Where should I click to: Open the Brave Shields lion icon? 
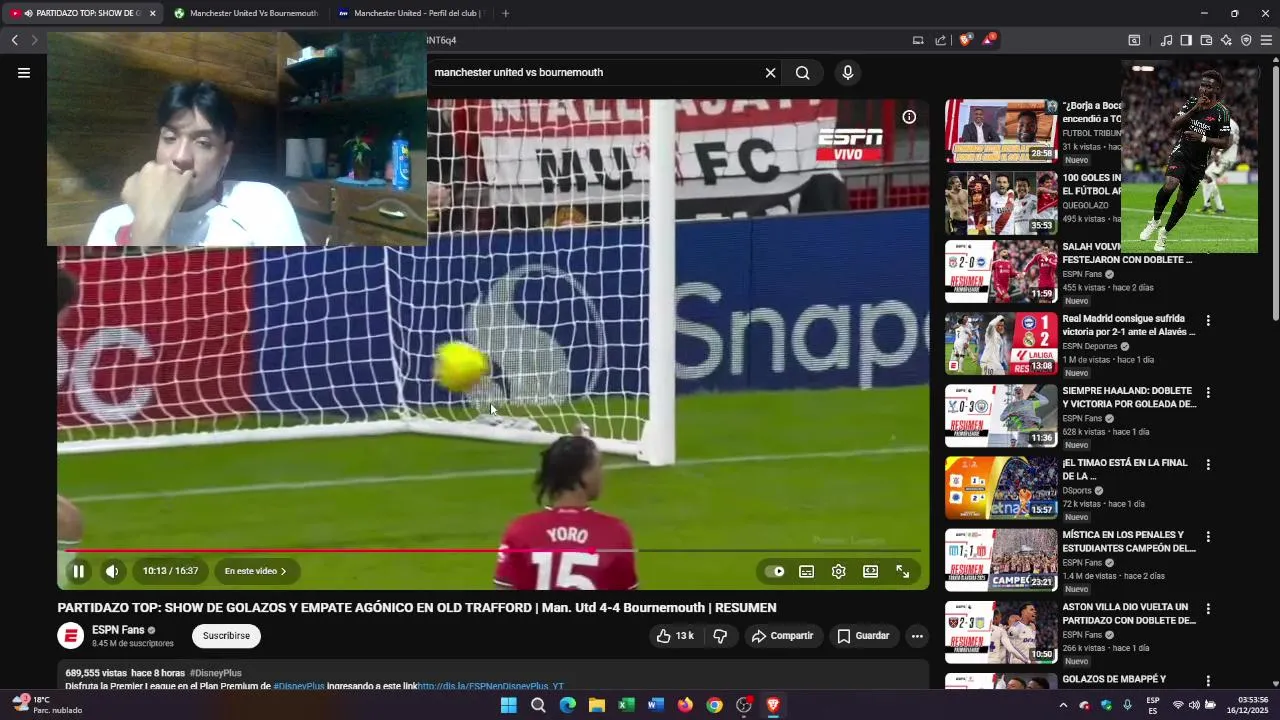(x=965, y=40)
